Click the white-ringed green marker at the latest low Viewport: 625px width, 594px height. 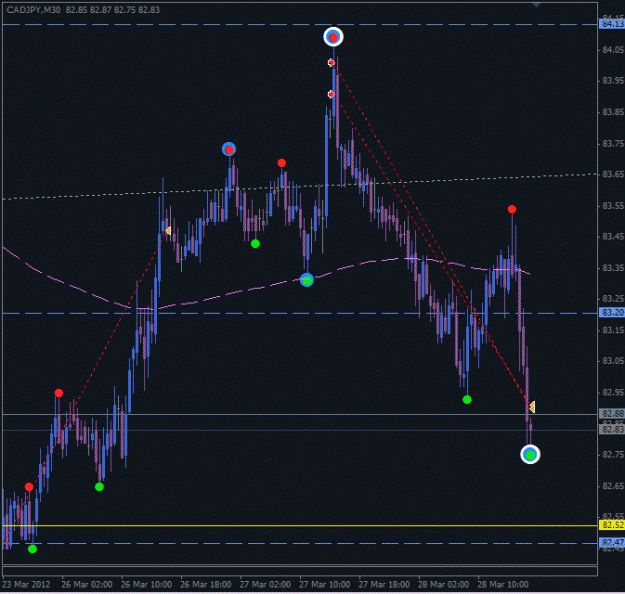[x=530, y=454]
